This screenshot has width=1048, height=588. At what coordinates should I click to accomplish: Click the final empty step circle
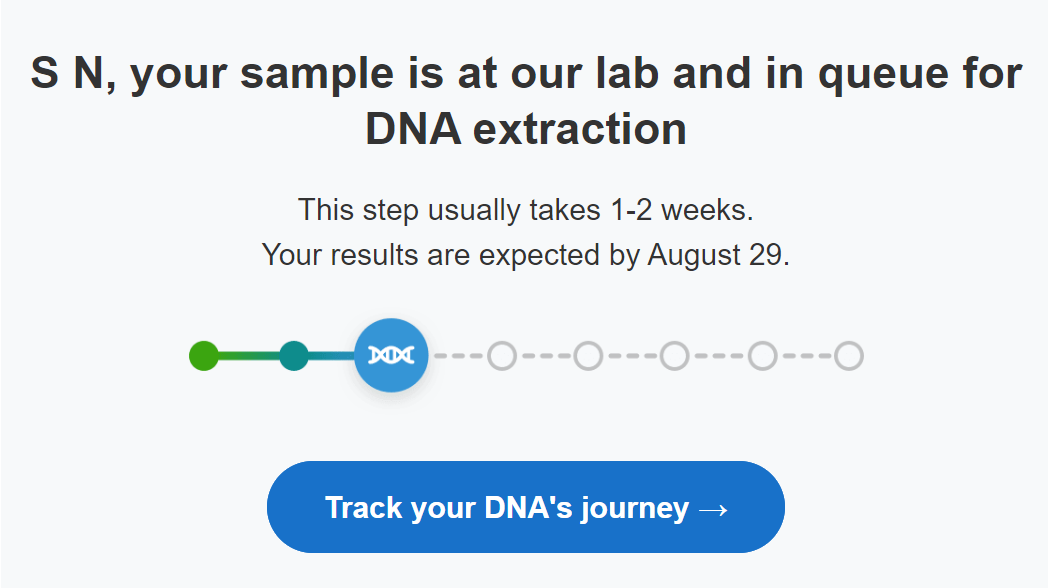coord(849,355)
